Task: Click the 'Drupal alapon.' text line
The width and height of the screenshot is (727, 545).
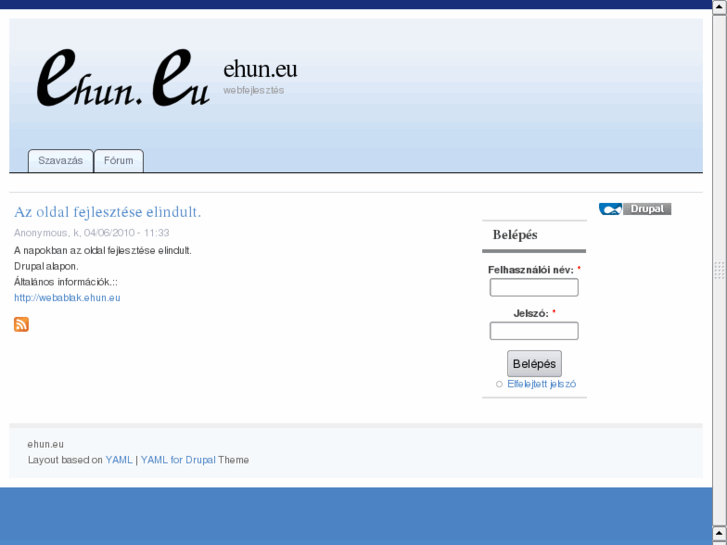Action: click(x=46, y=266)
